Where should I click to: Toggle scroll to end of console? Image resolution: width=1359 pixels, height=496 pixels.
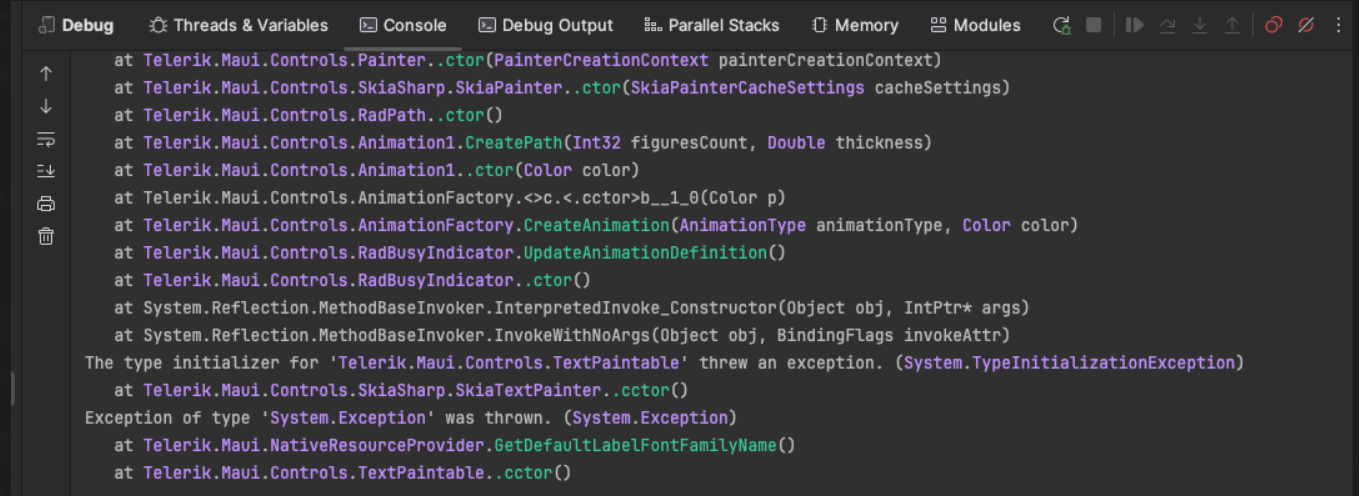tap(46, 171)
